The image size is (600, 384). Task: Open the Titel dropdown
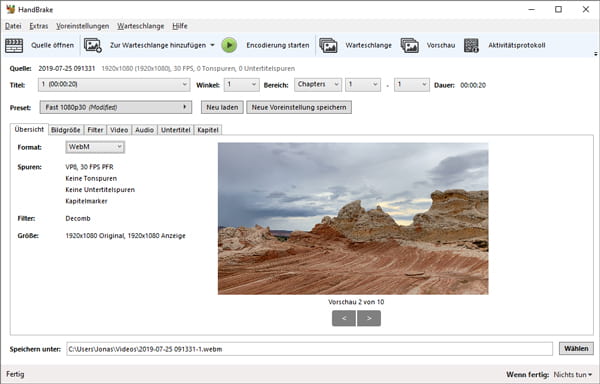[x=114, y=85]
